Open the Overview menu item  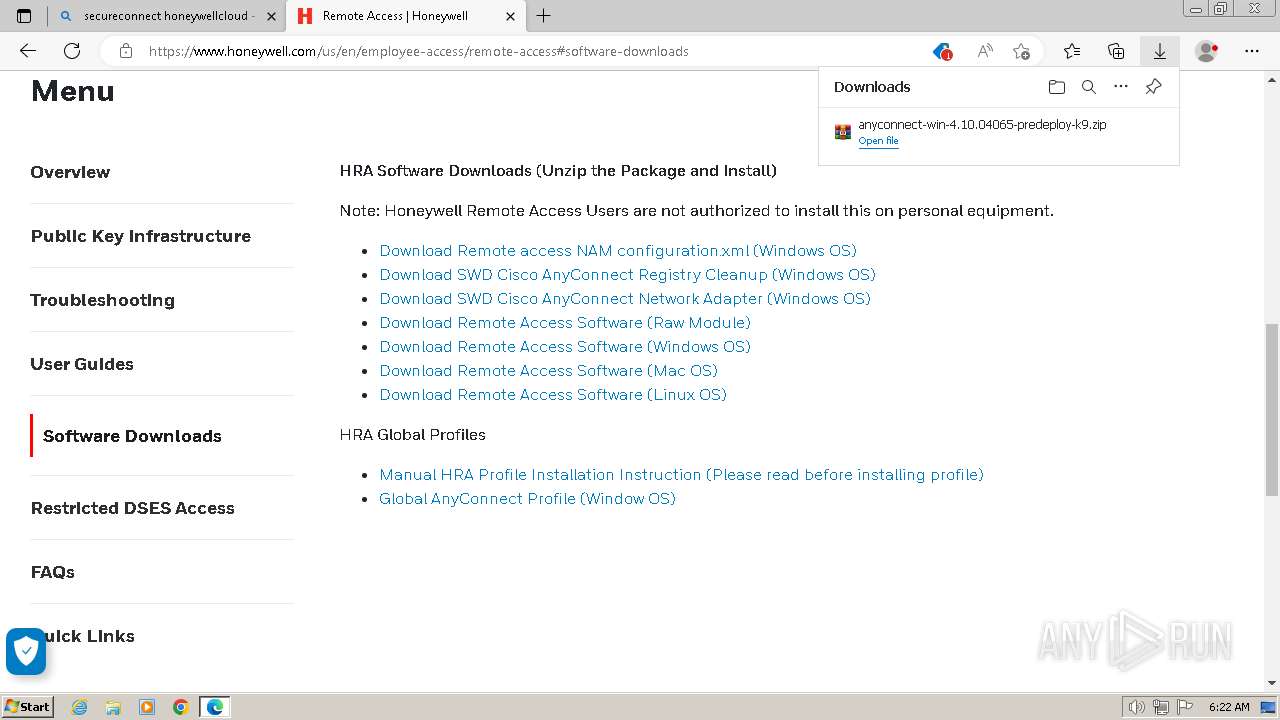(x=70, y=172)
